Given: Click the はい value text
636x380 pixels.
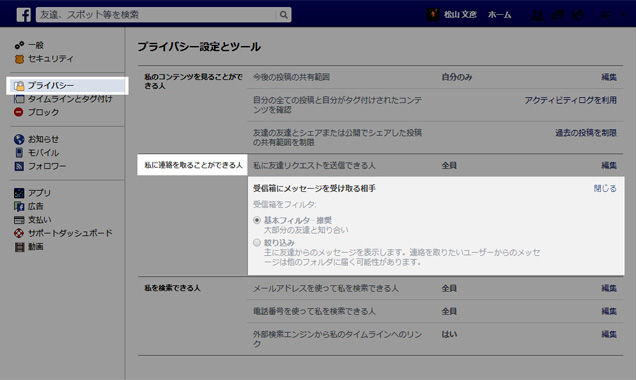Looking at the screenshot, I should point(449,334).
